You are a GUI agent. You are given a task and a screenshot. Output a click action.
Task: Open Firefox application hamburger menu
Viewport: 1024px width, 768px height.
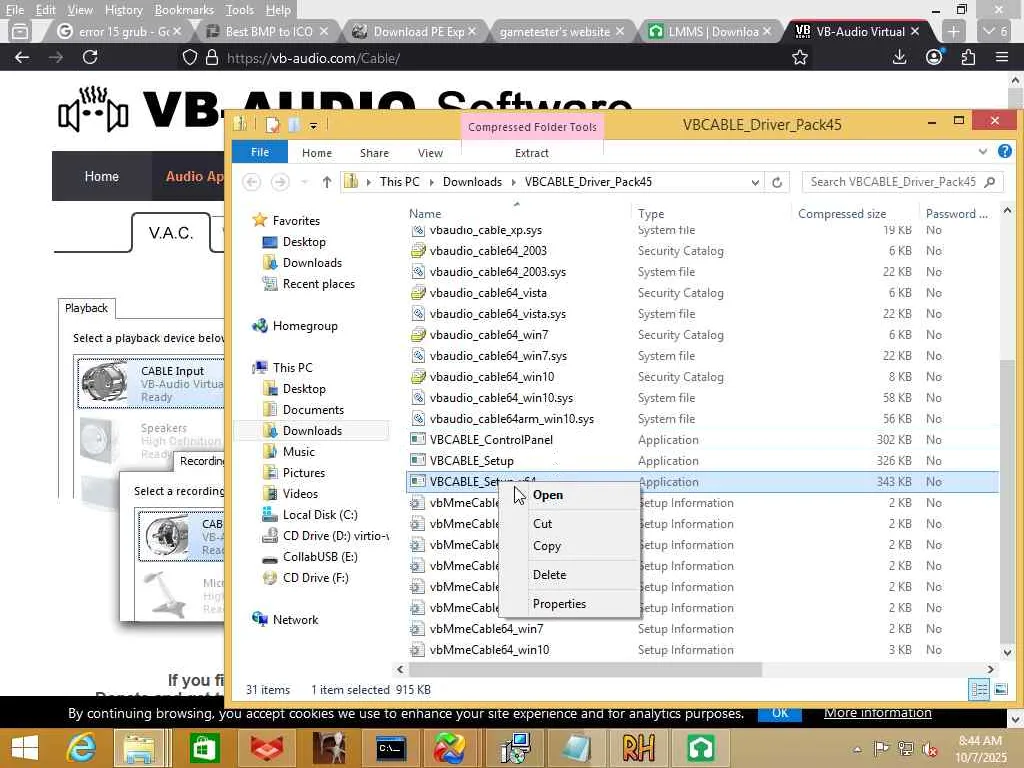click(x=1002, y=57)
